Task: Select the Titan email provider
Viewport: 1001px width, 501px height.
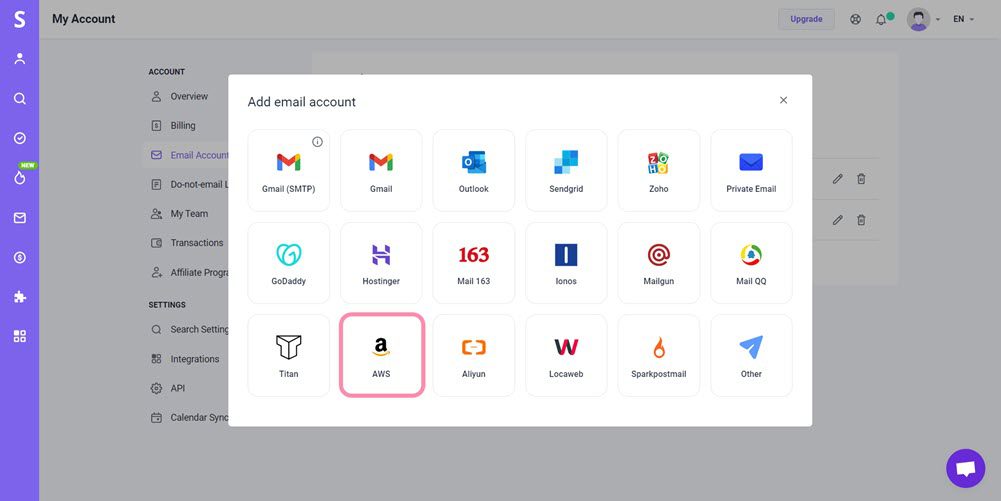Action: click(x=289, y=355)
